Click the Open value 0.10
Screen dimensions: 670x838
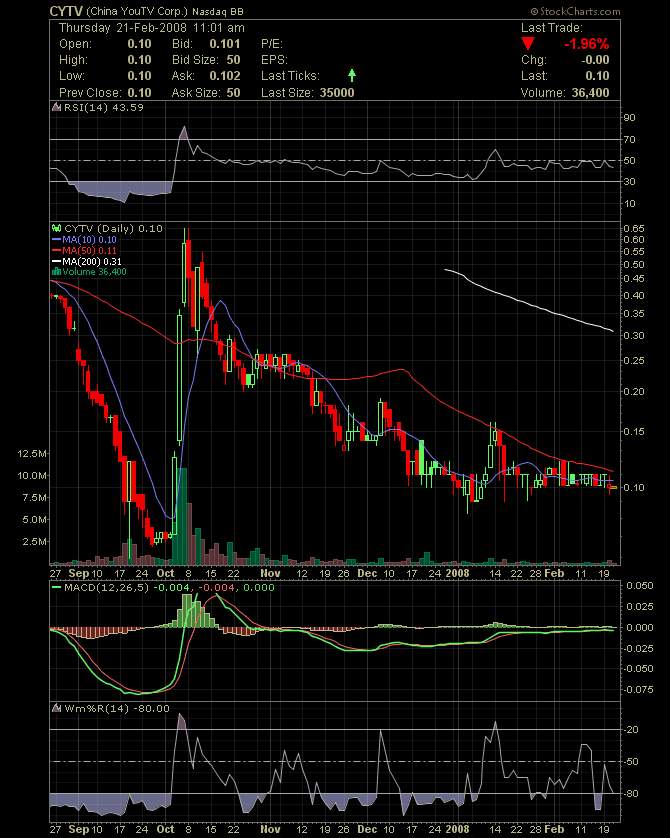tap(139, 44)
